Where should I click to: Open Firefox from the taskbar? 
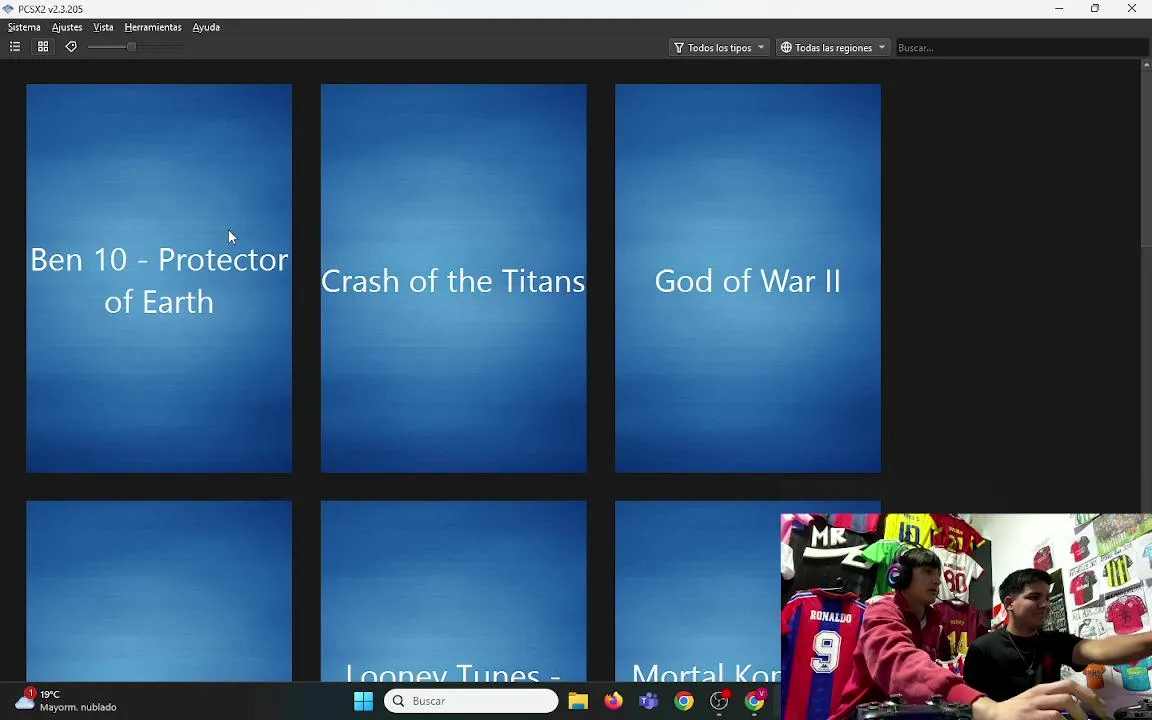tap(613, 701)
